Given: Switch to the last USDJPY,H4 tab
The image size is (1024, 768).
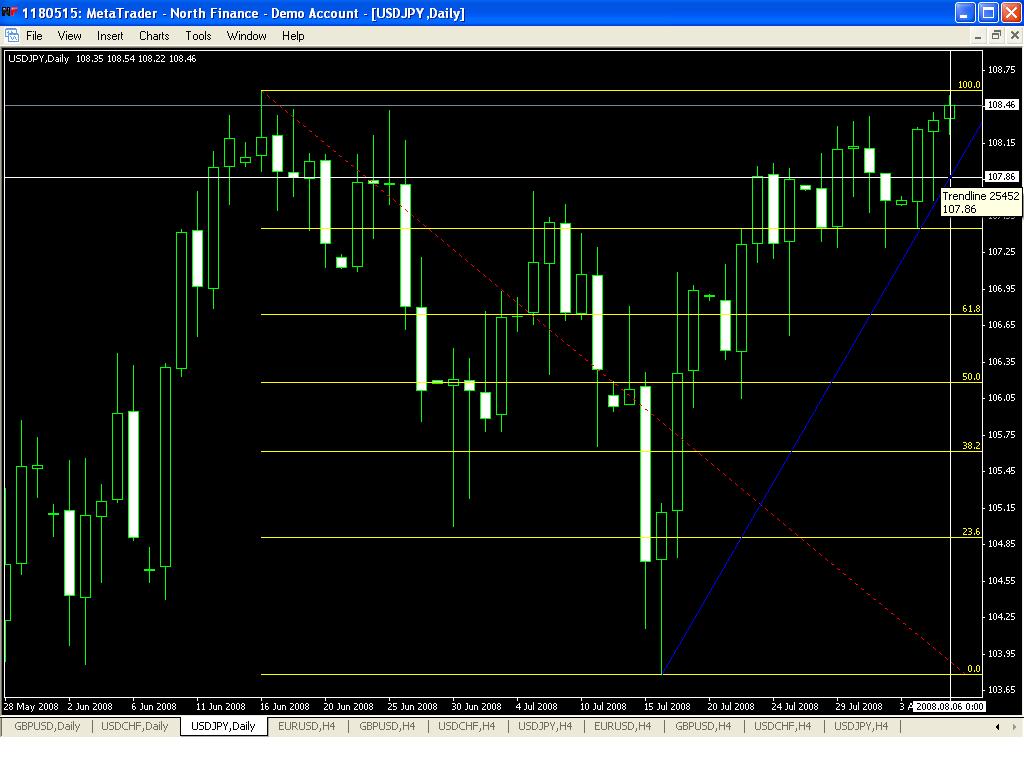Looking at the screenshot, I should coord(861,726).
